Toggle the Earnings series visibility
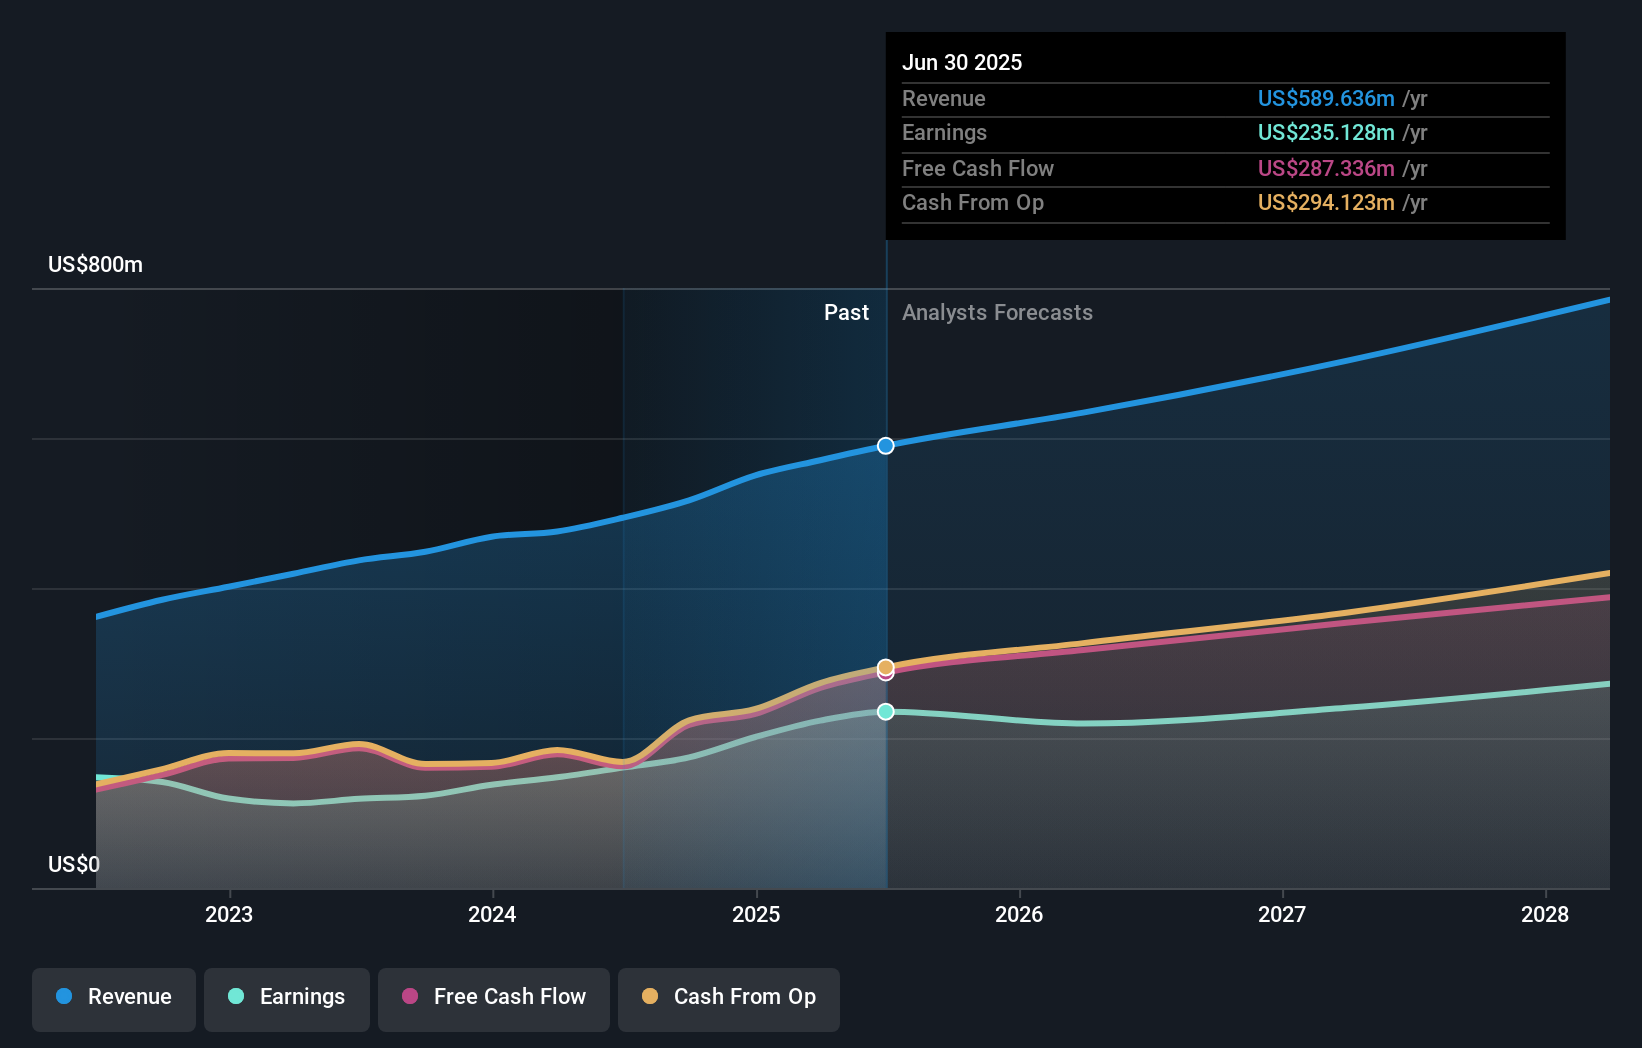 click(287, 999)
